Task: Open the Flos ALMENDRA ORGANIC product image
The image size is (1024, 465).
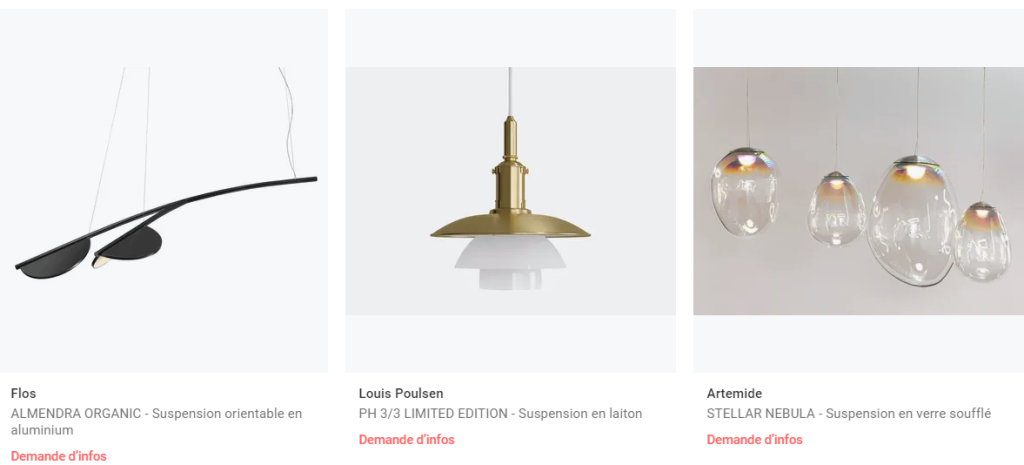Action: click(x=164, y=191)
